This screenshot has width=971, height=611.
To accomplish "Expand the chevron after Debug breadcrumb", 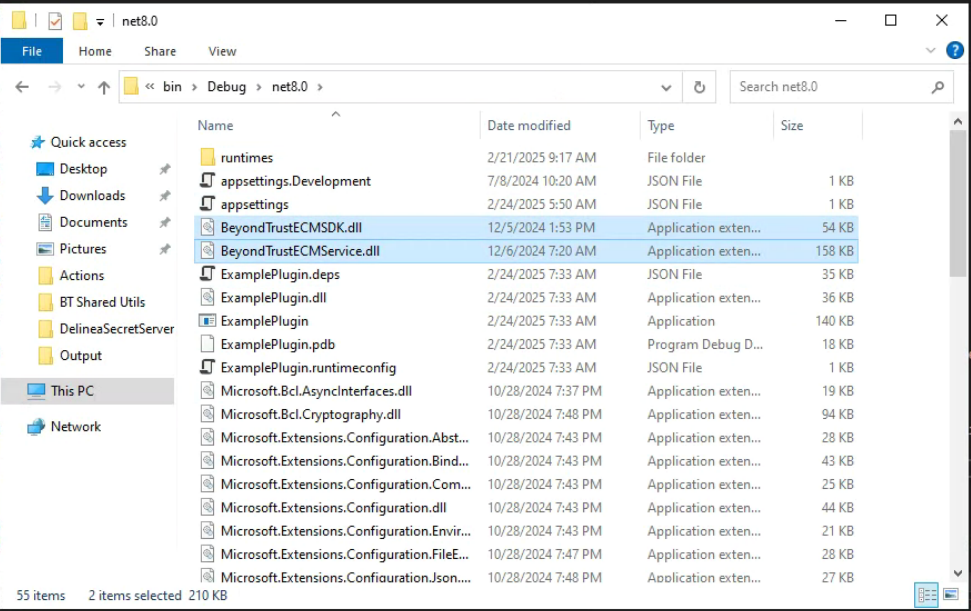I will pos(259,87).
